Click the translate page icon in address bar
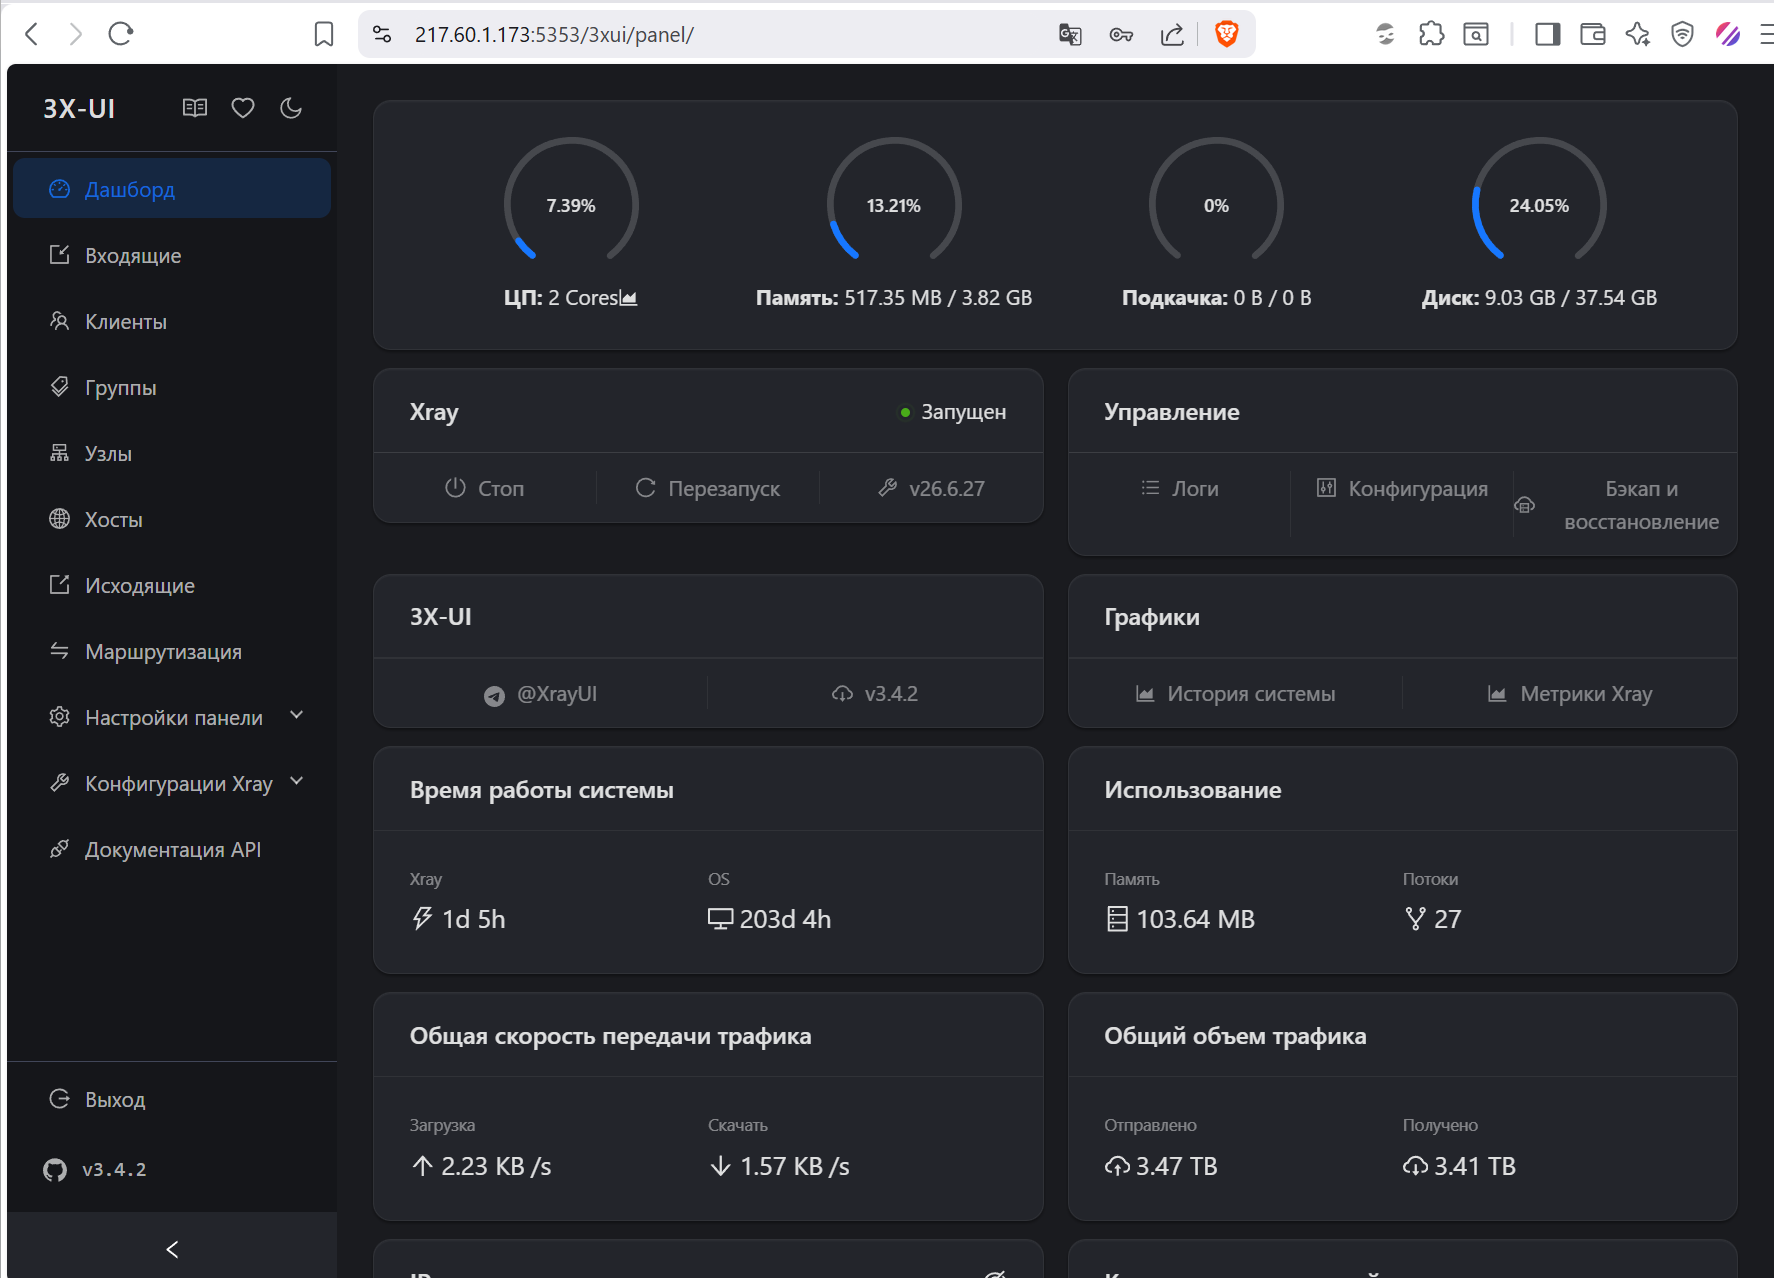The width and height of the screenshot is (1774, 1278). (x=1070, y=35)
